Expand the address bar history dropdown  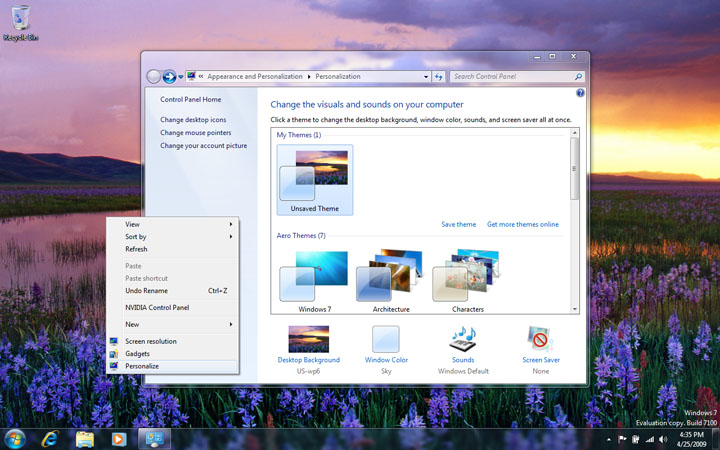[x=426, y=77]
